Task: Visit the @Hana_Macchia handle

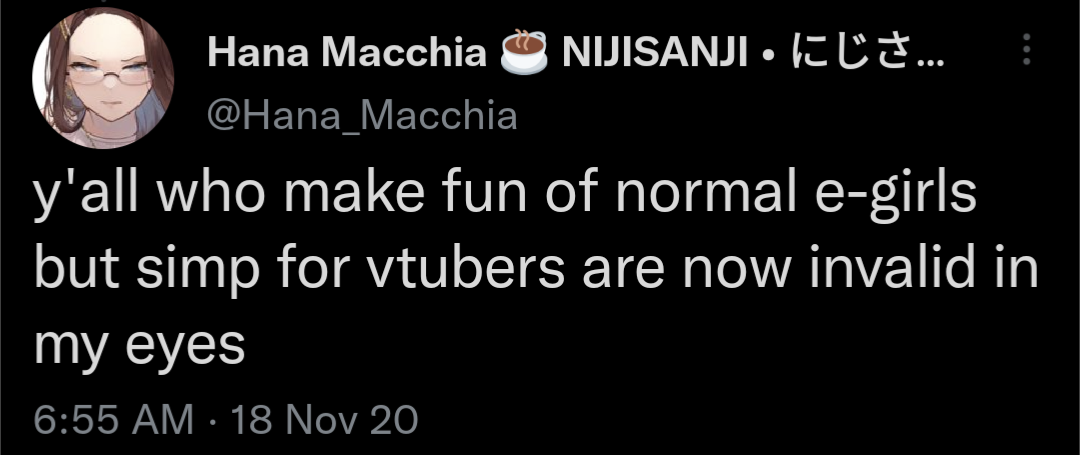Action: click(x=362, y=116)
